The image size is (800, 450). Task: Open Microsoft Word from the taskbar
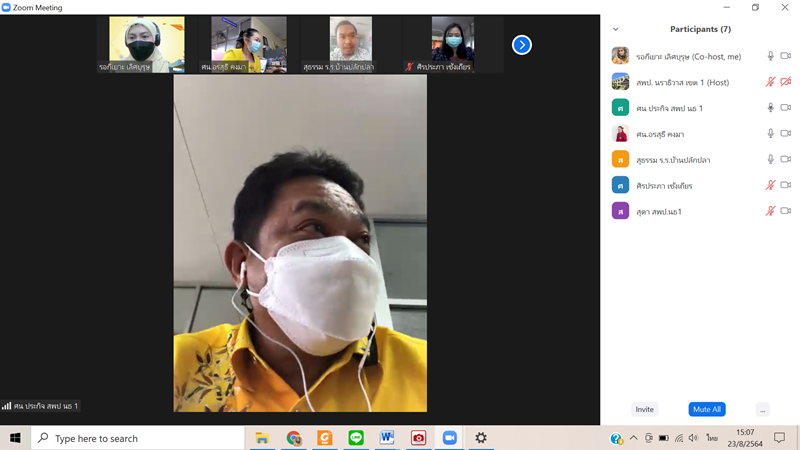point(387,438)
